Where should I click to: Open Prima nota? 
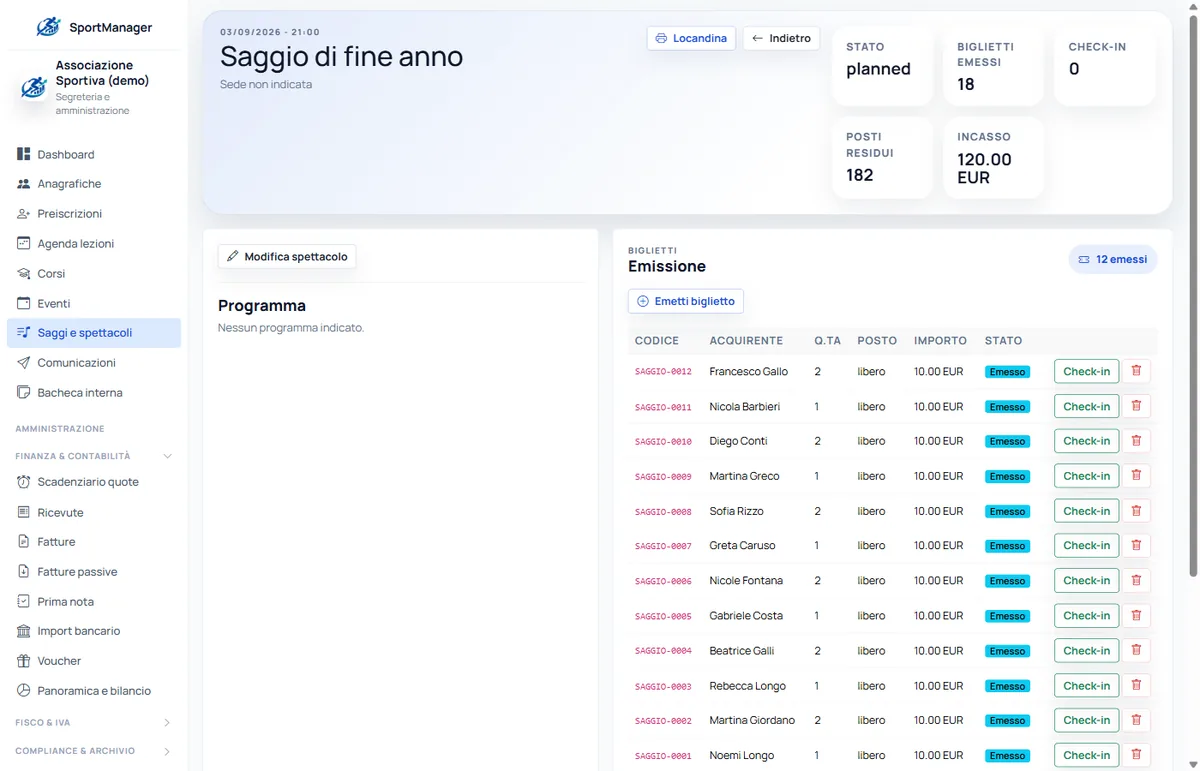pos(94,601)
